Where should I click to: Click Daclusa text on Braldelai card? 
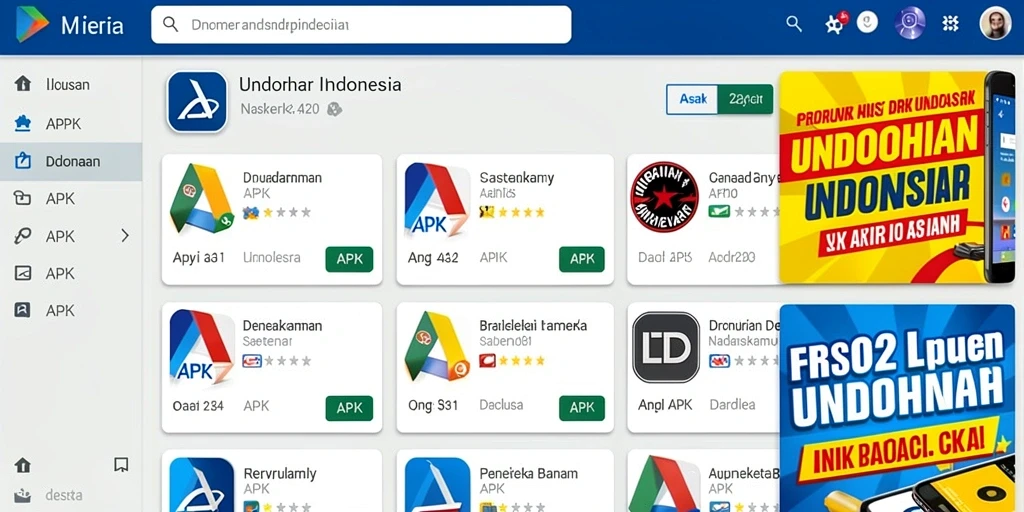pyautogui.click(x=501, y=406)
